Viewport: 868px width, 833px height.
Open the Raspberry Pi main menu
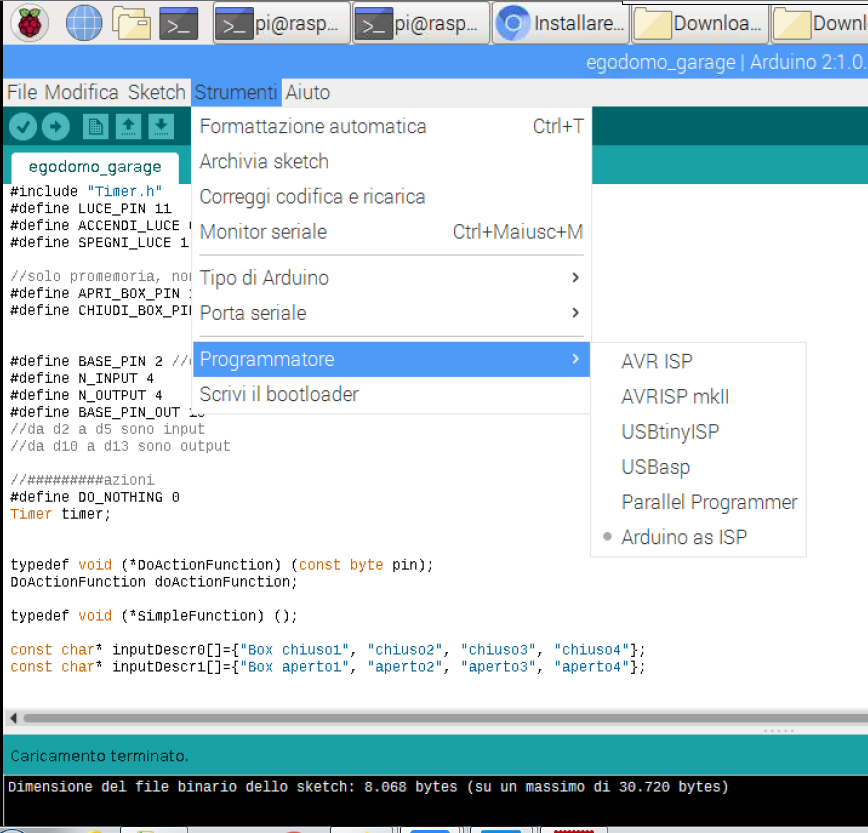[x=30, y=23]
